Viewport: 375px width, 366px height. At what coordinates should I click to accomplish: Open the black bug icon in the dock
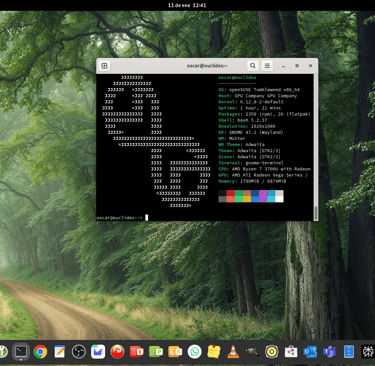[368, 351]
